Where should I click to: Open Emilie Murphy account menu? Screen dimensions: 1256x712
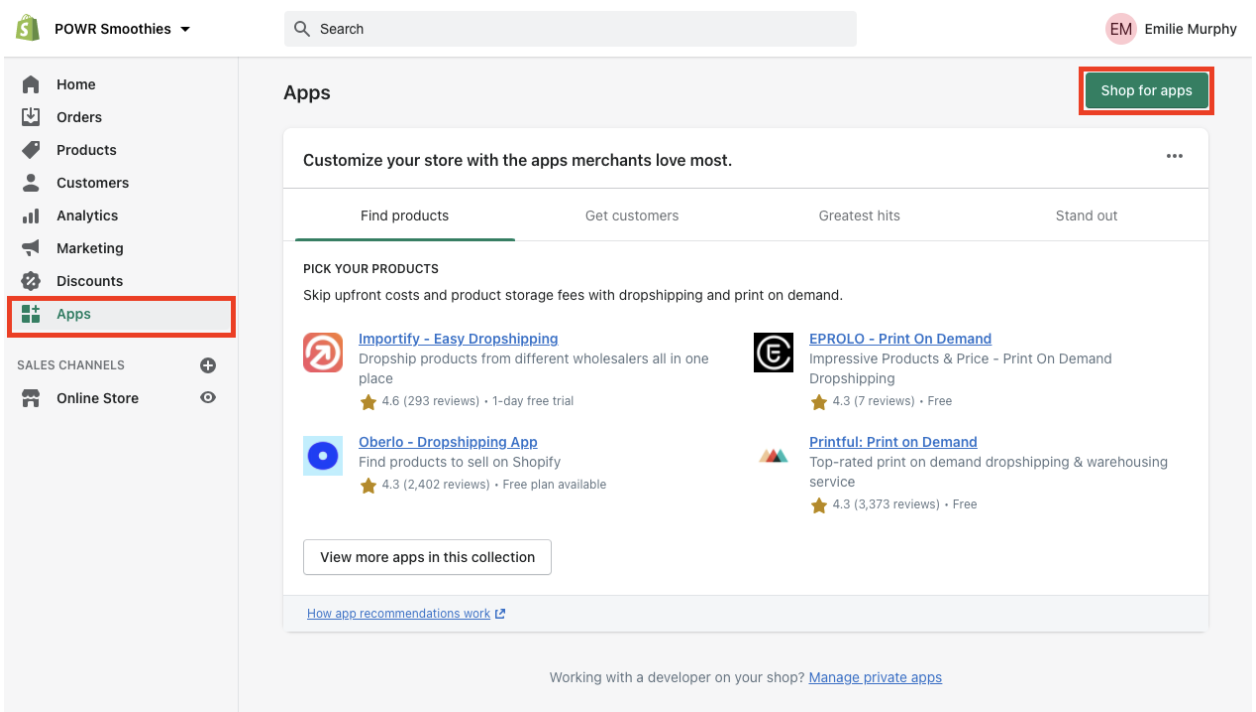tap(1190, 29)
